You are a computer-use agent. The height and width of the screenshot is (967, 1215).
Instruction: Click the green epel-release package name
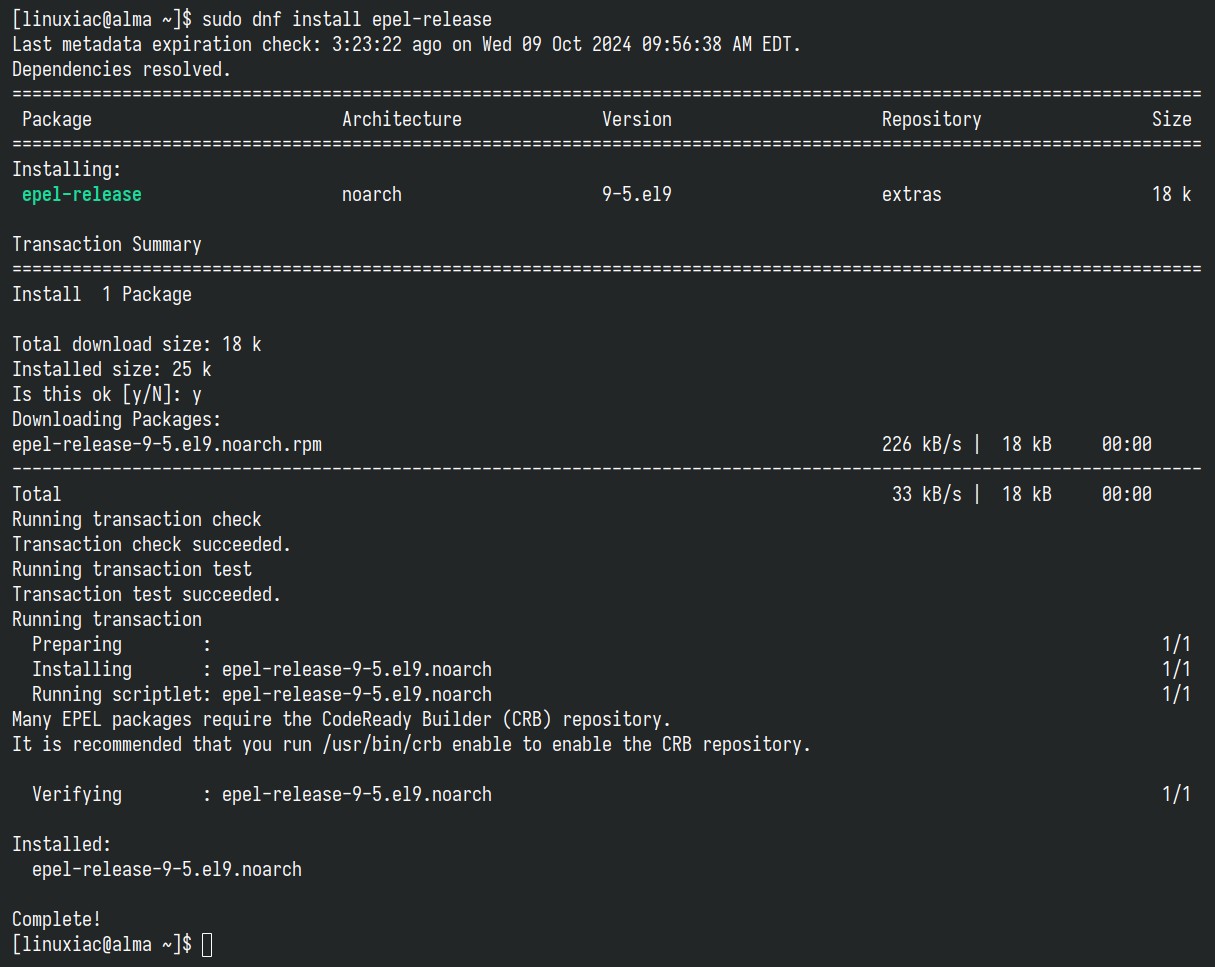(82, 194)
